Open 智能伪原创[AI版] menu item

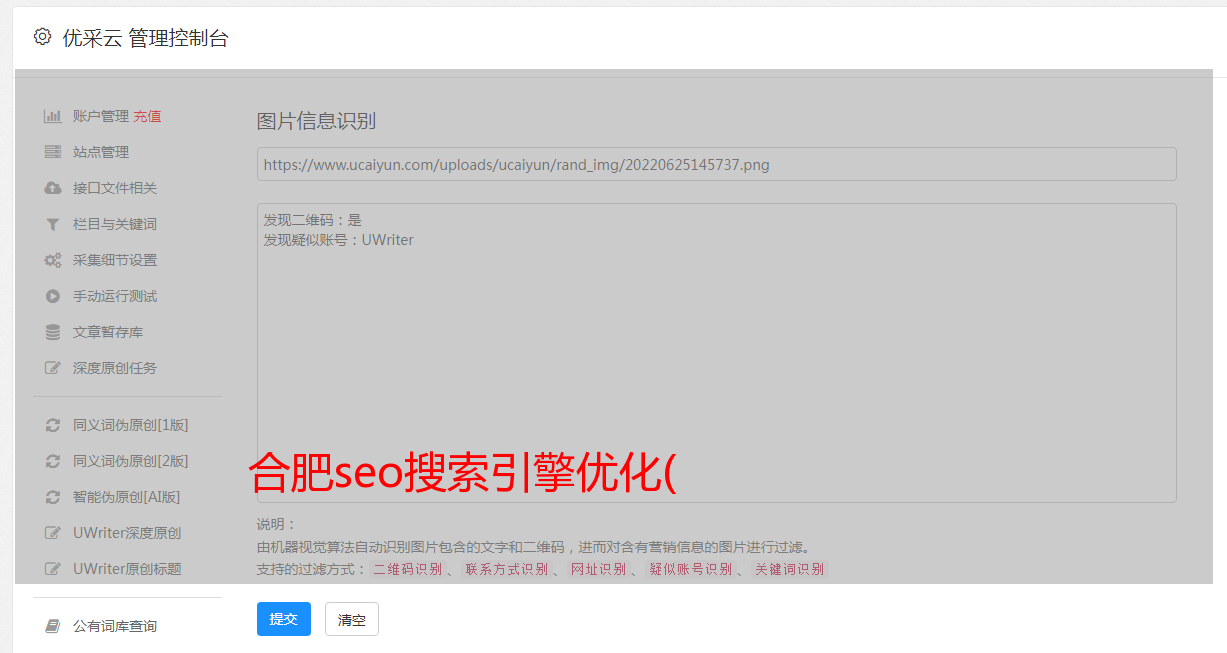127,497
